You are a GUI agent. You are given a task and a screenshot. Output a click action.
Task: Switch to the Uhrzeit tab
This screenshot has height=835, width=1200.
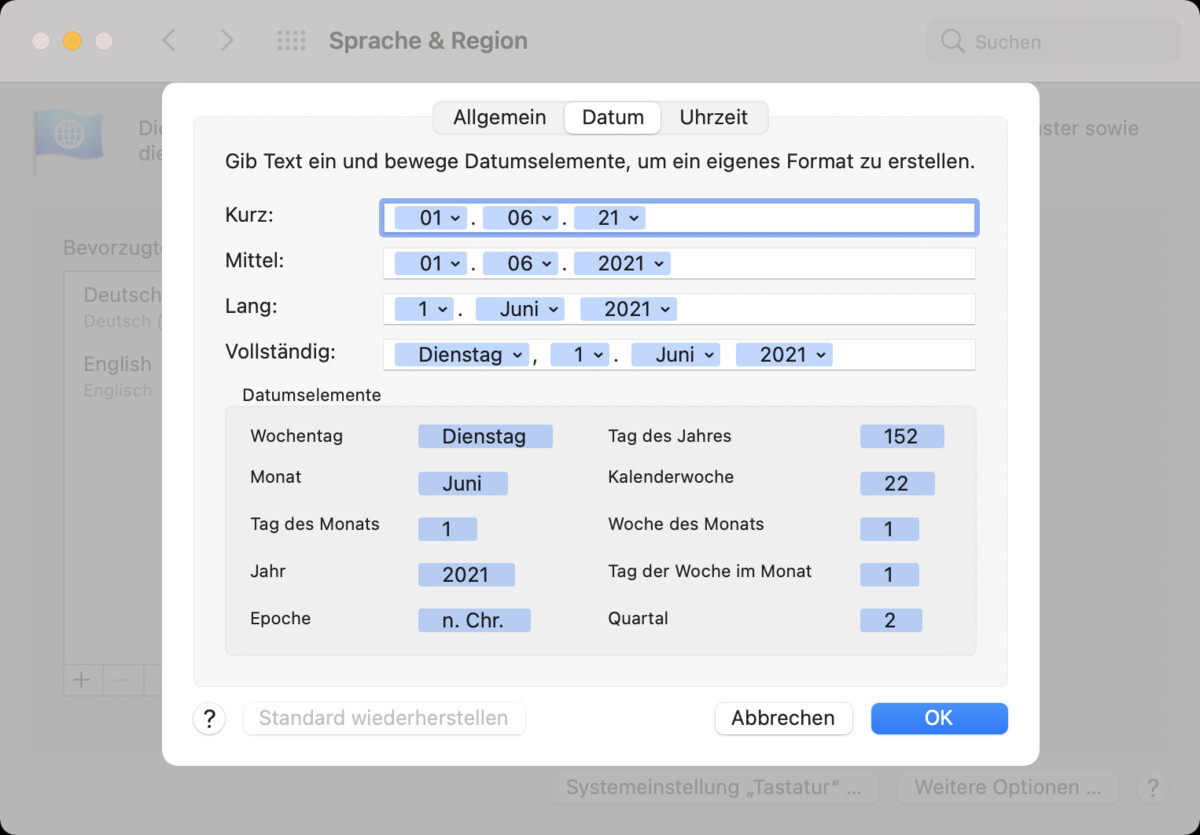point(713,117)
